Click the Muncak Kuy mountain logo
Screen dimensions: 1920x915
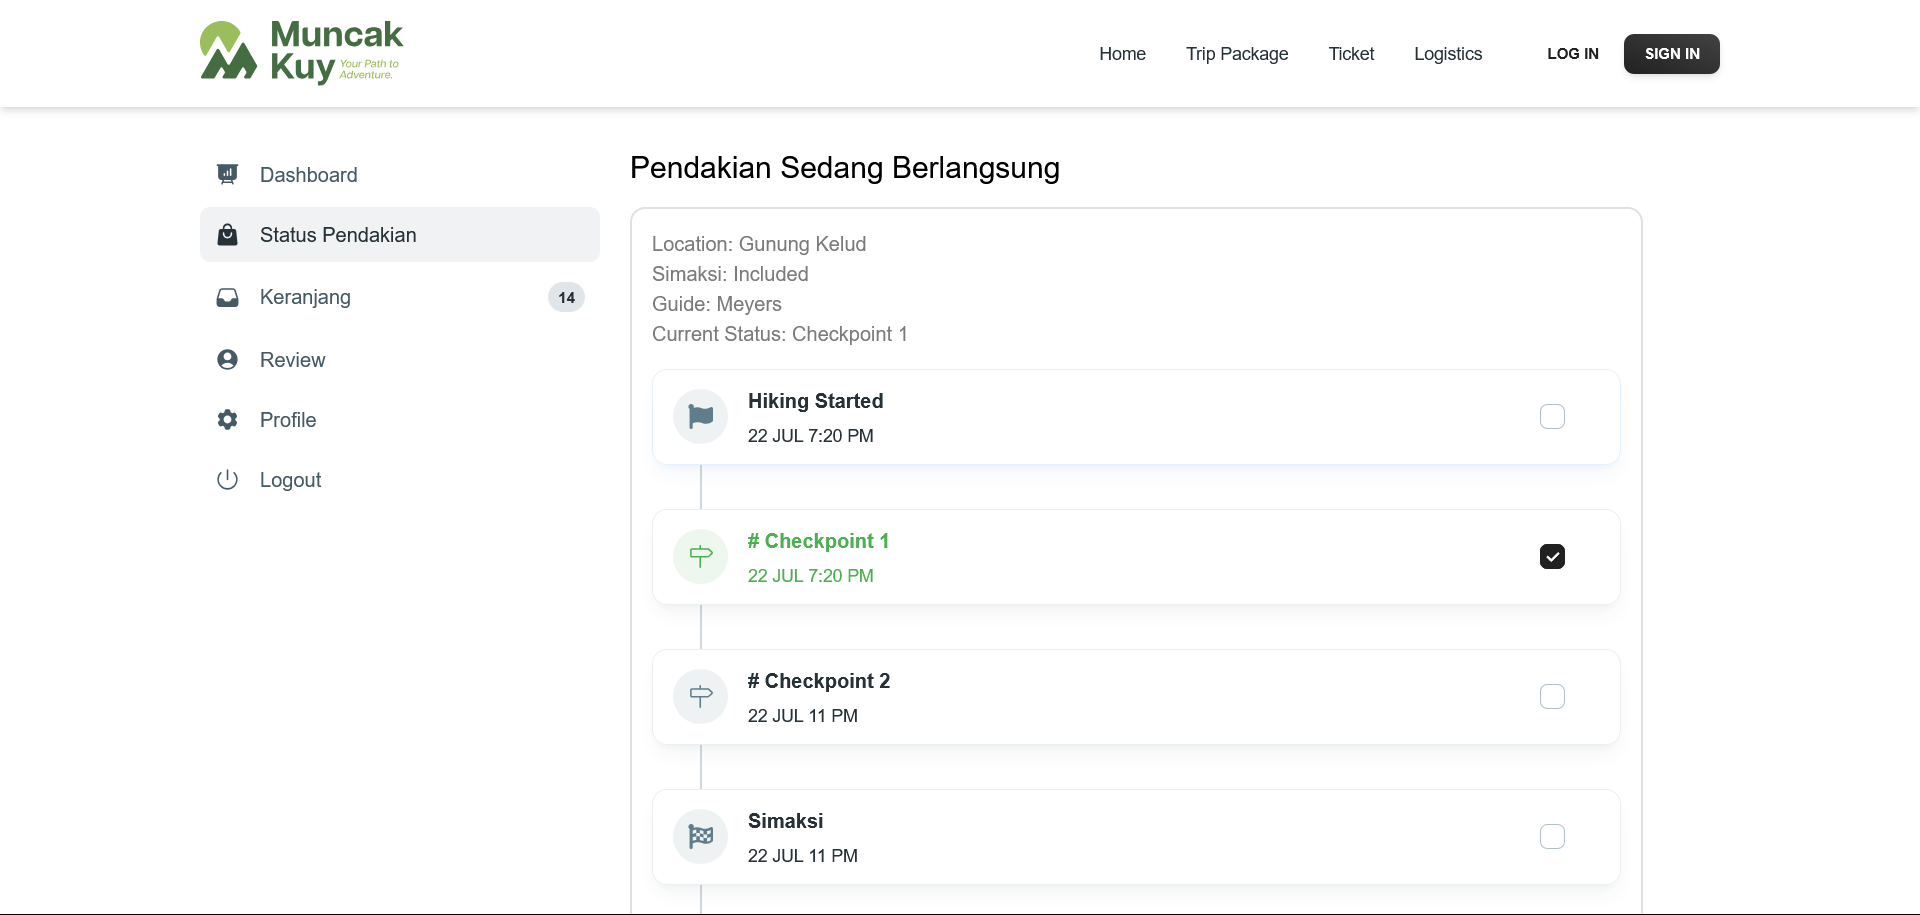click(229, 52)
